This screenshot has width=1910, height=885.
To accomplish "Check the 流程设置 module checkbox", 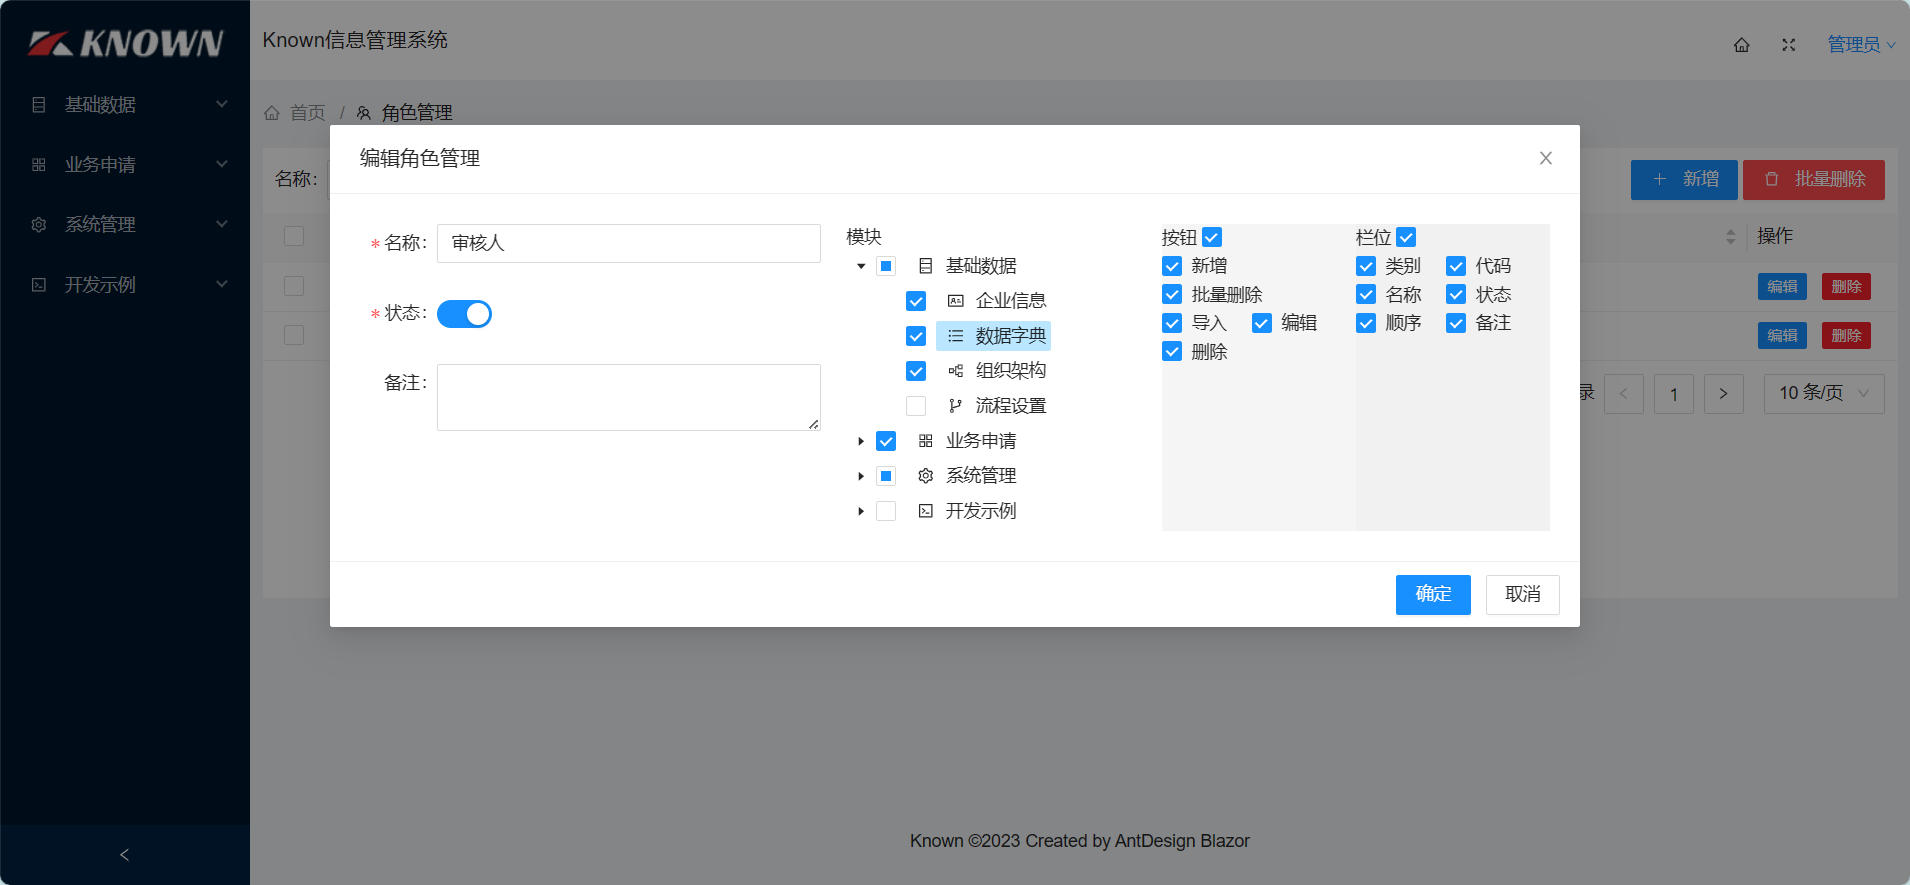I will [x=916, y=406].
